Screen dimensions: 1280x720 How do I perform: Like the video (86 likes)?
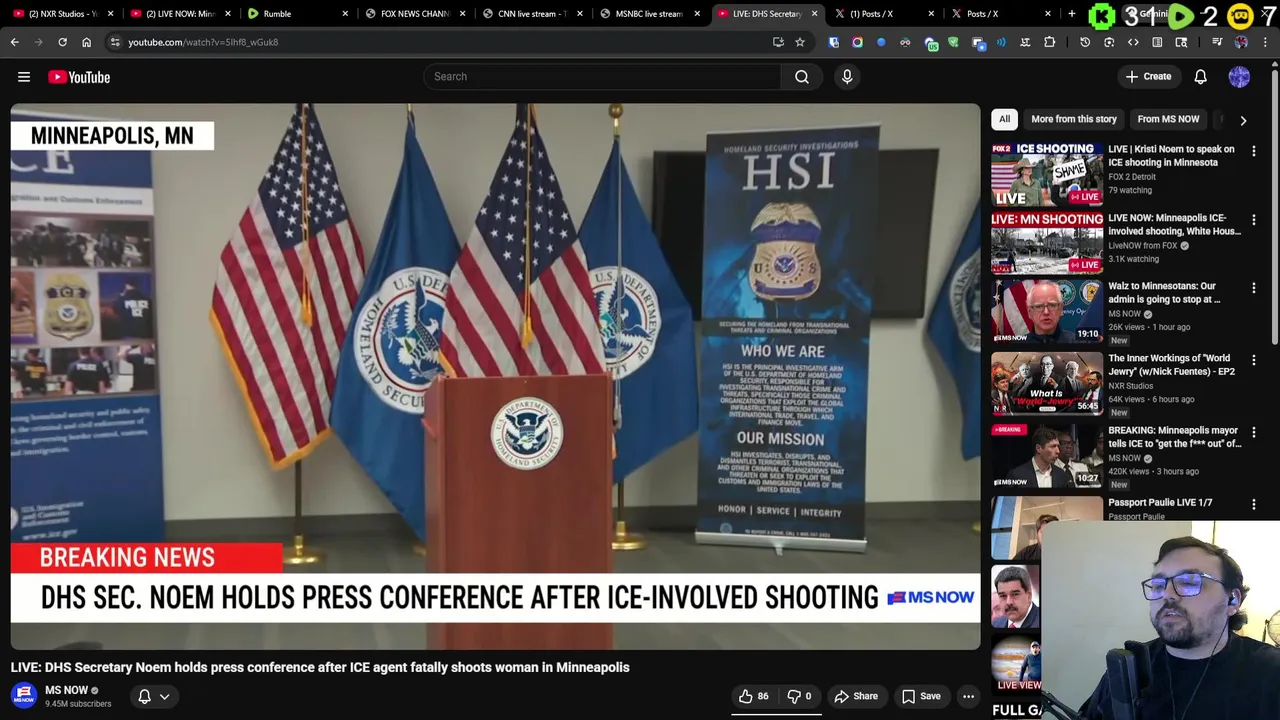pyautogui.click(x=753, y=696)
